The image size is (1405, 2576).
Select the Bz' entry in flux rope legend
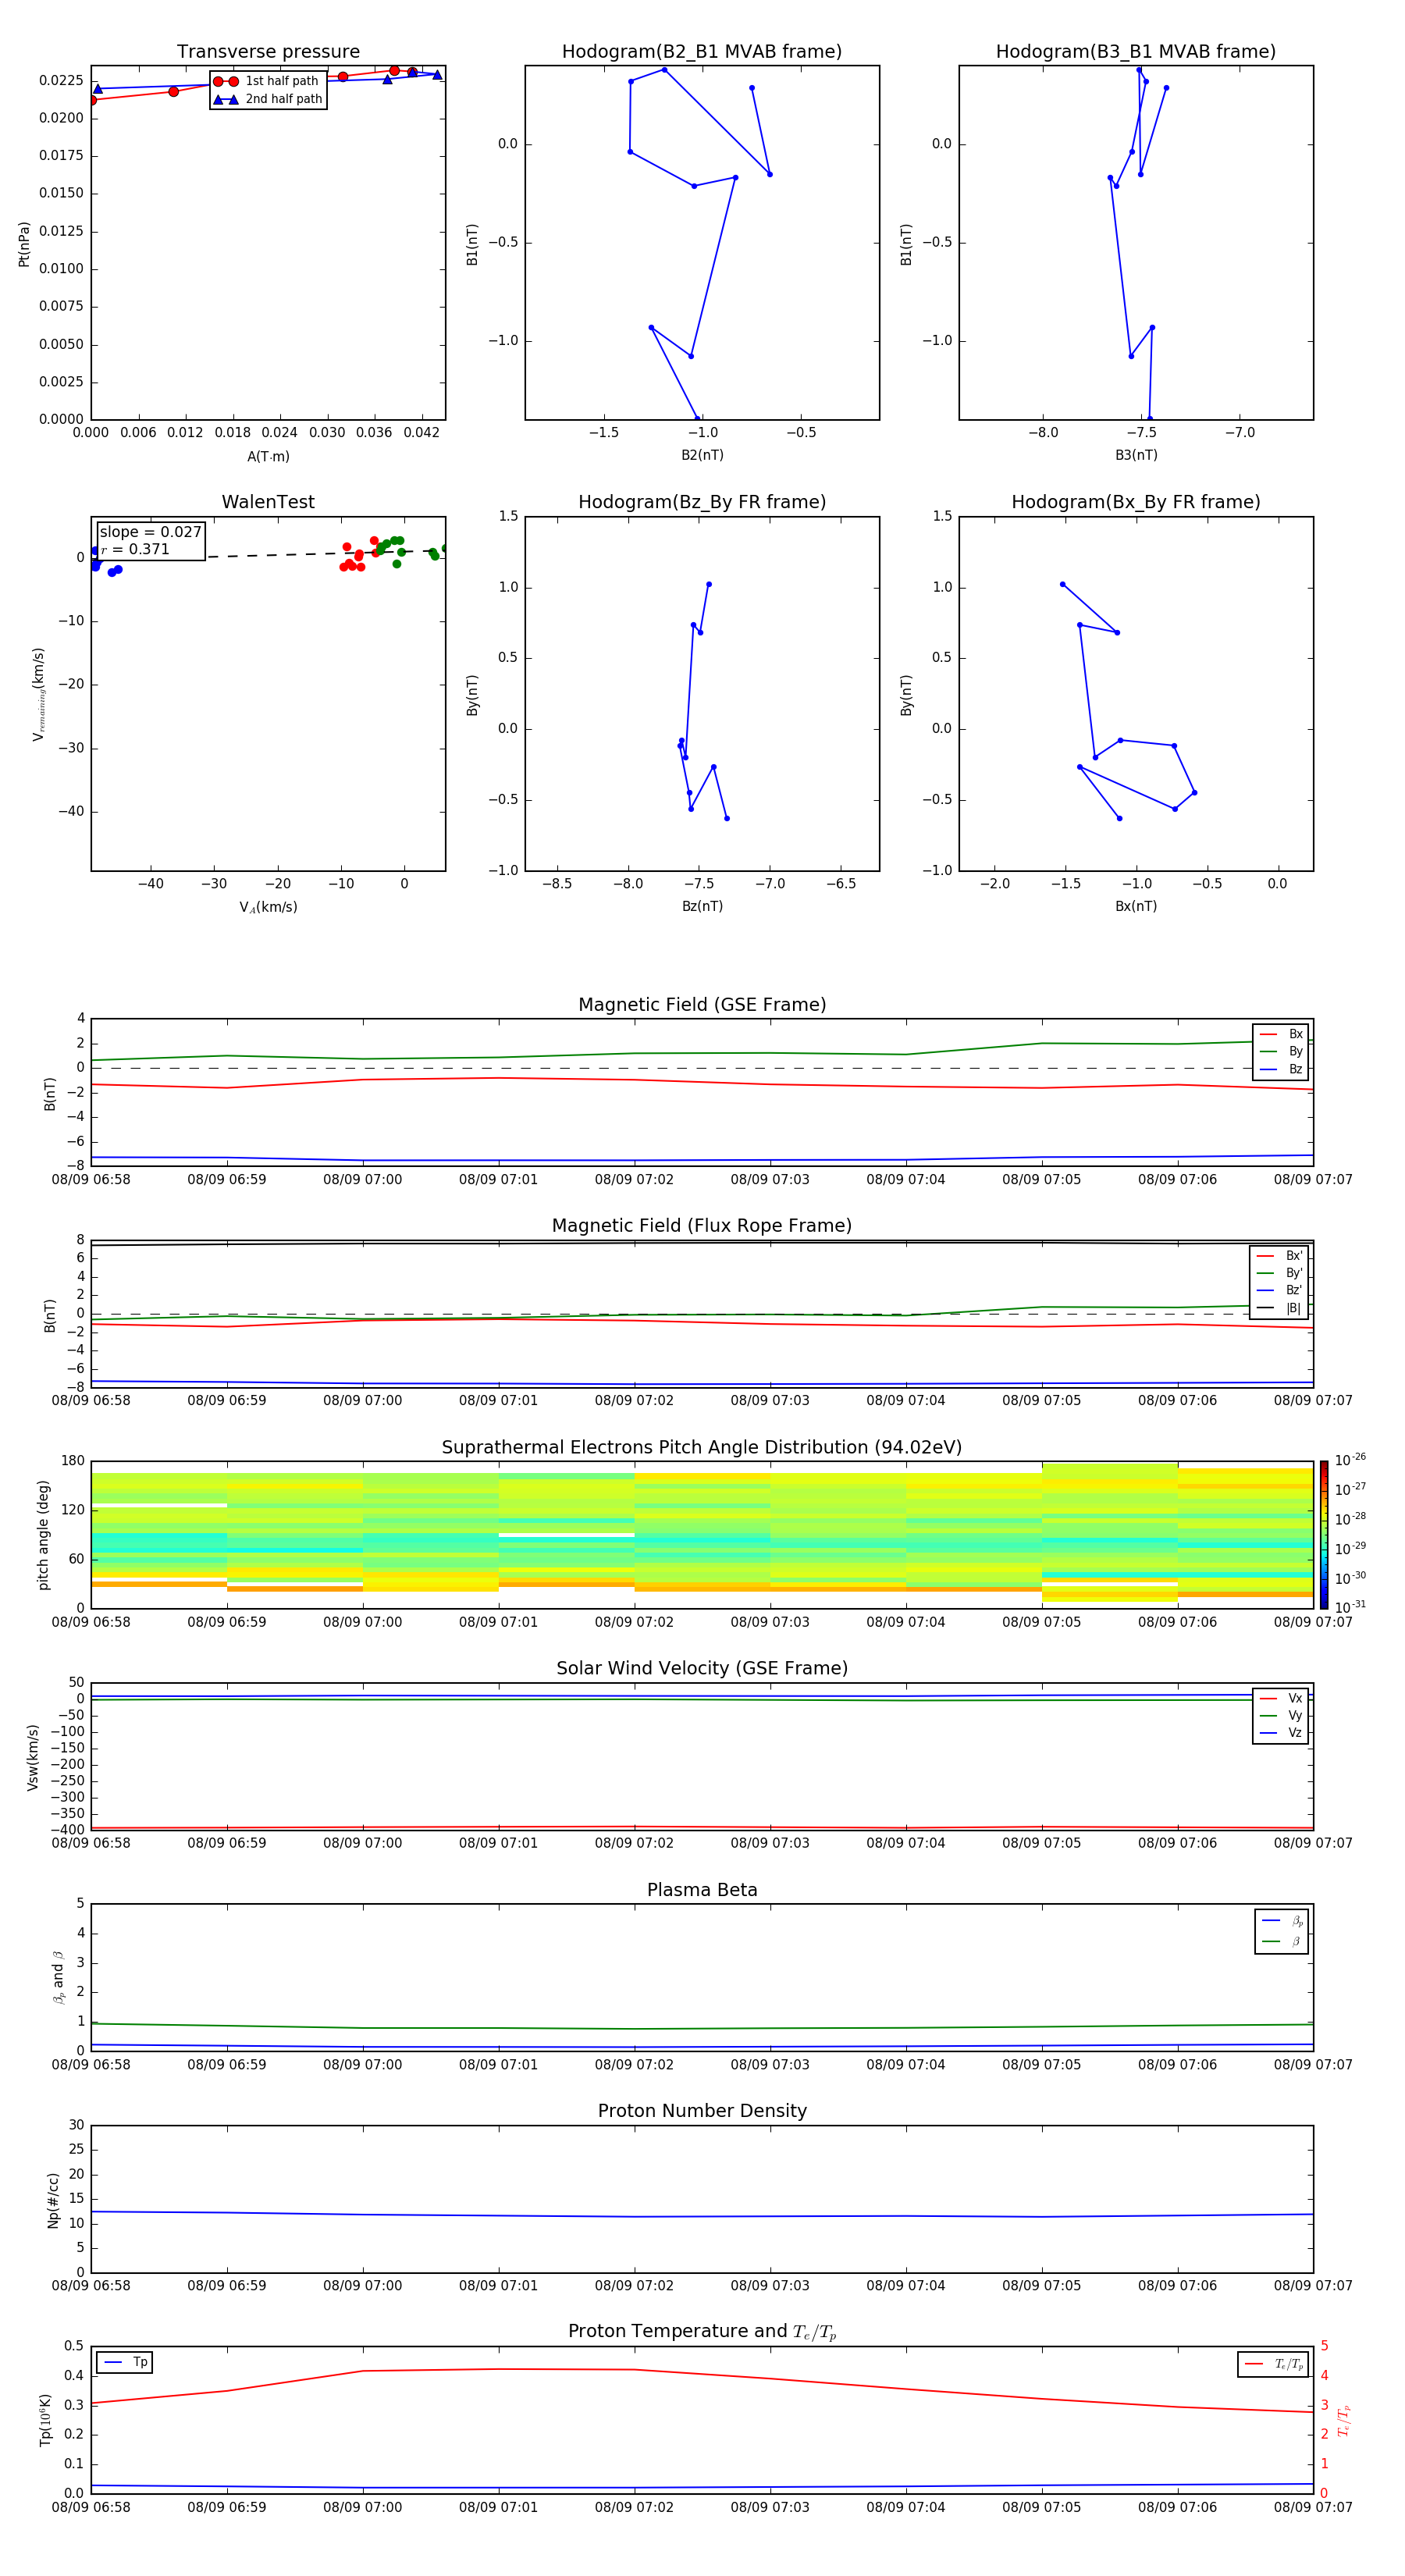(x=1279, y=1290)
